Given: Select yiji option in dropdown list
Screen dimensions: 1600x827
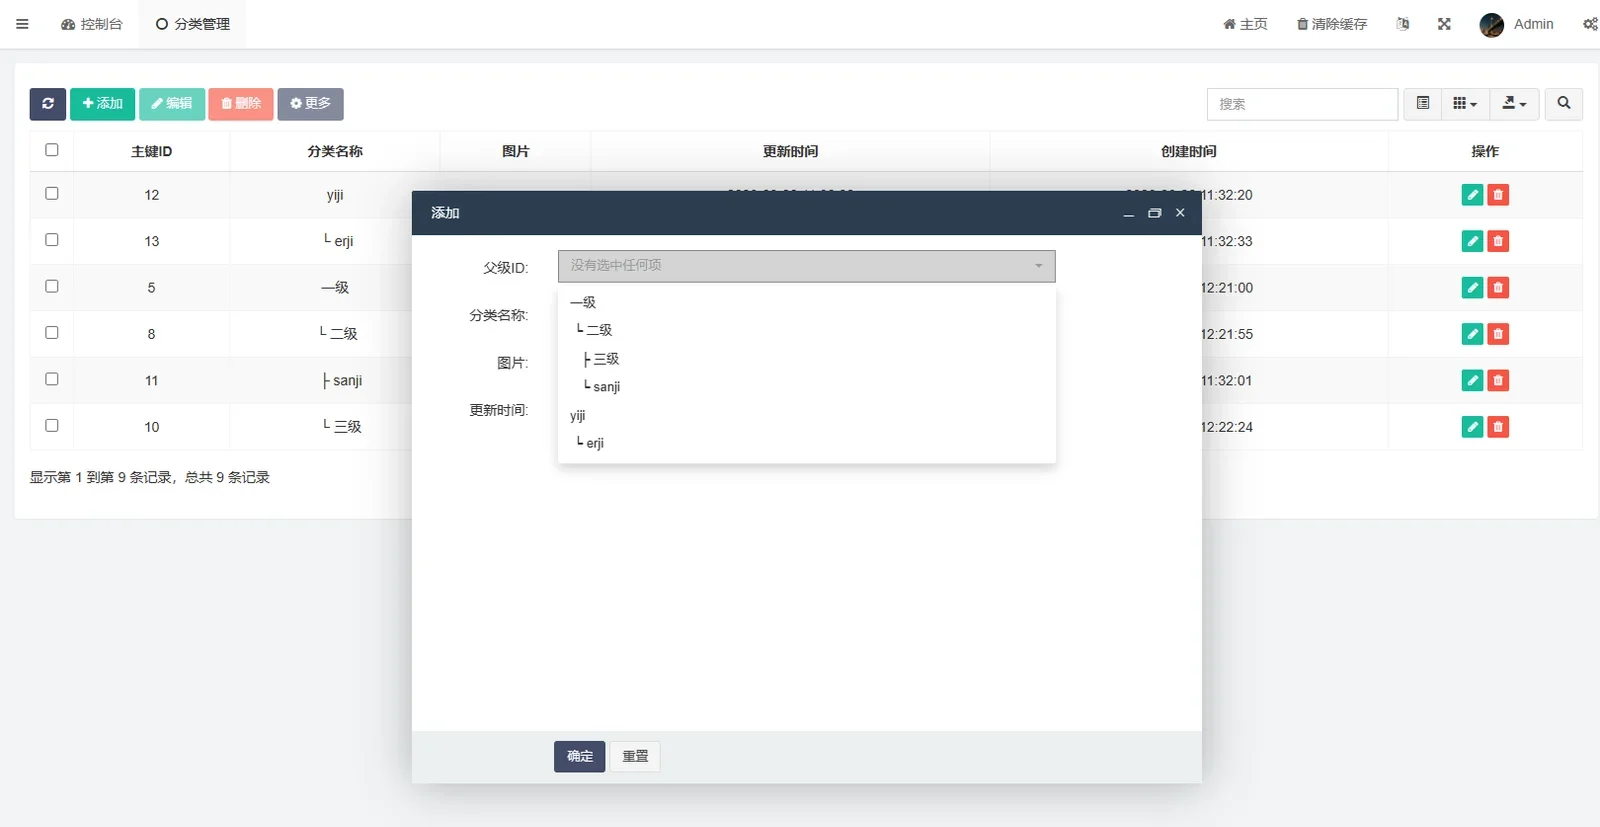Looking at the screenshot, I should pos(806,415).
